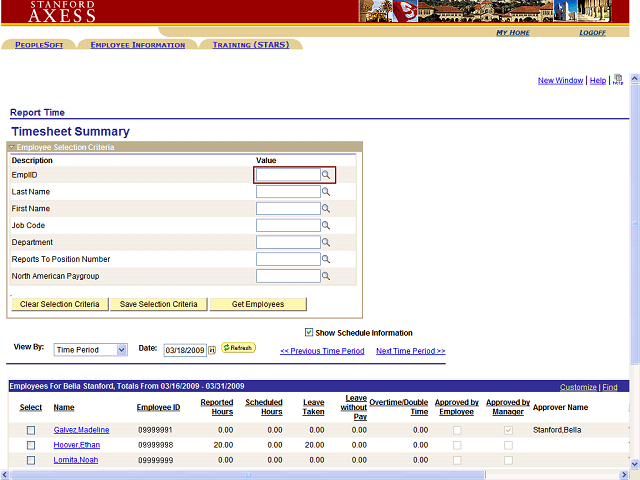Collapse the Employee Selection Criteria section

[13, 147]
